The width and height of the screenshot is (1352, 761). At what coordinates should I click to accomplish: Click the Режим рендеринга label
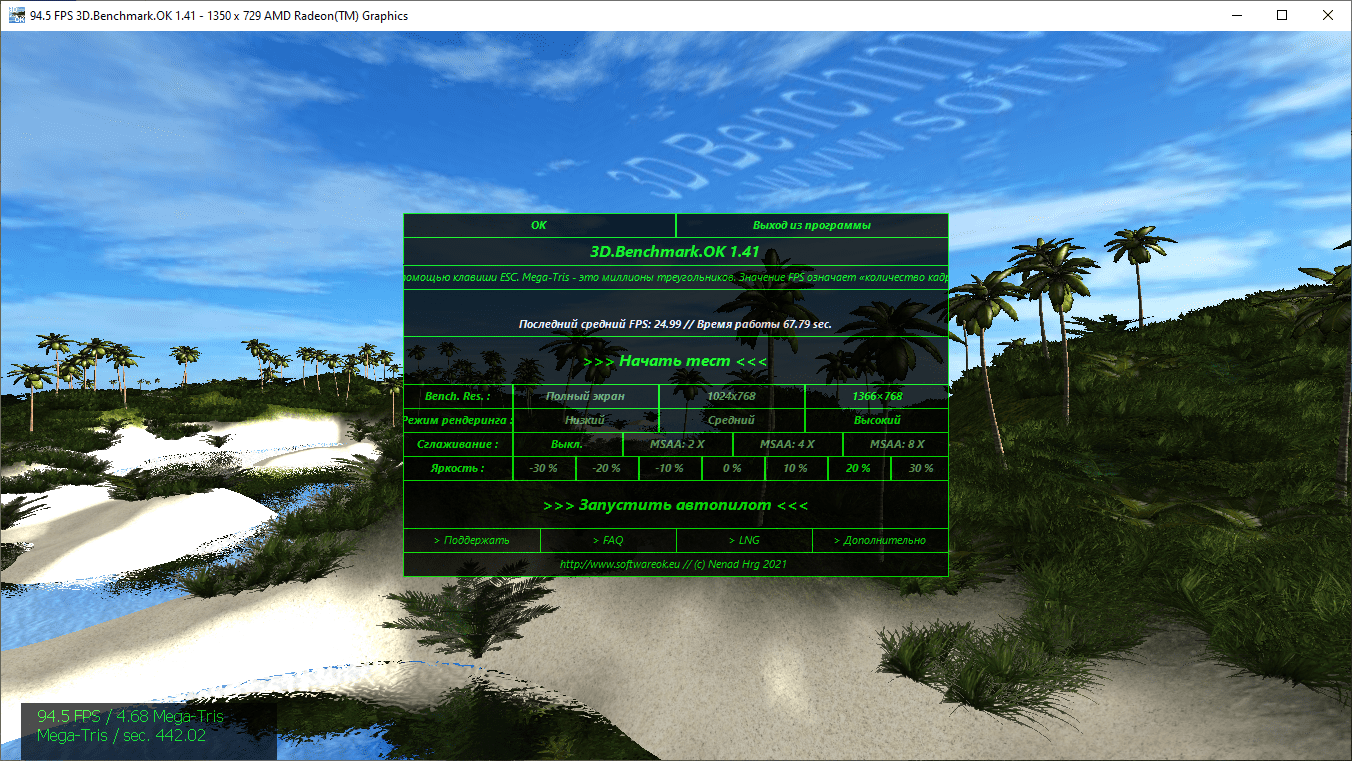[458, 420]
